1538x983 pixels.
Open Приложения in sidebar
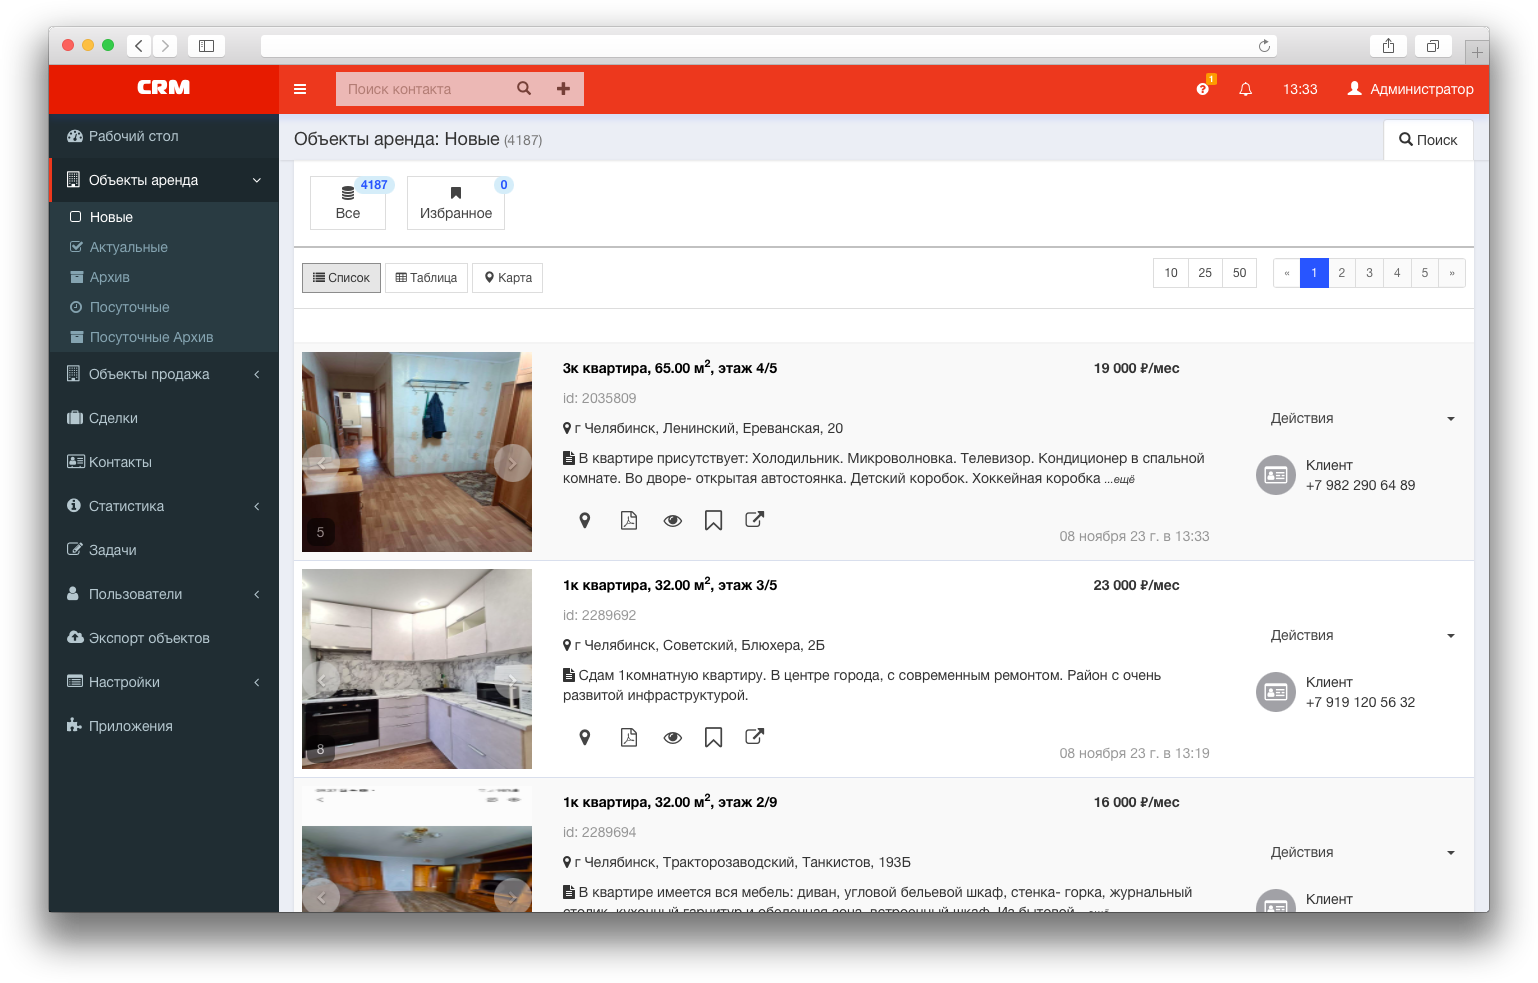(x=164, y=726)
